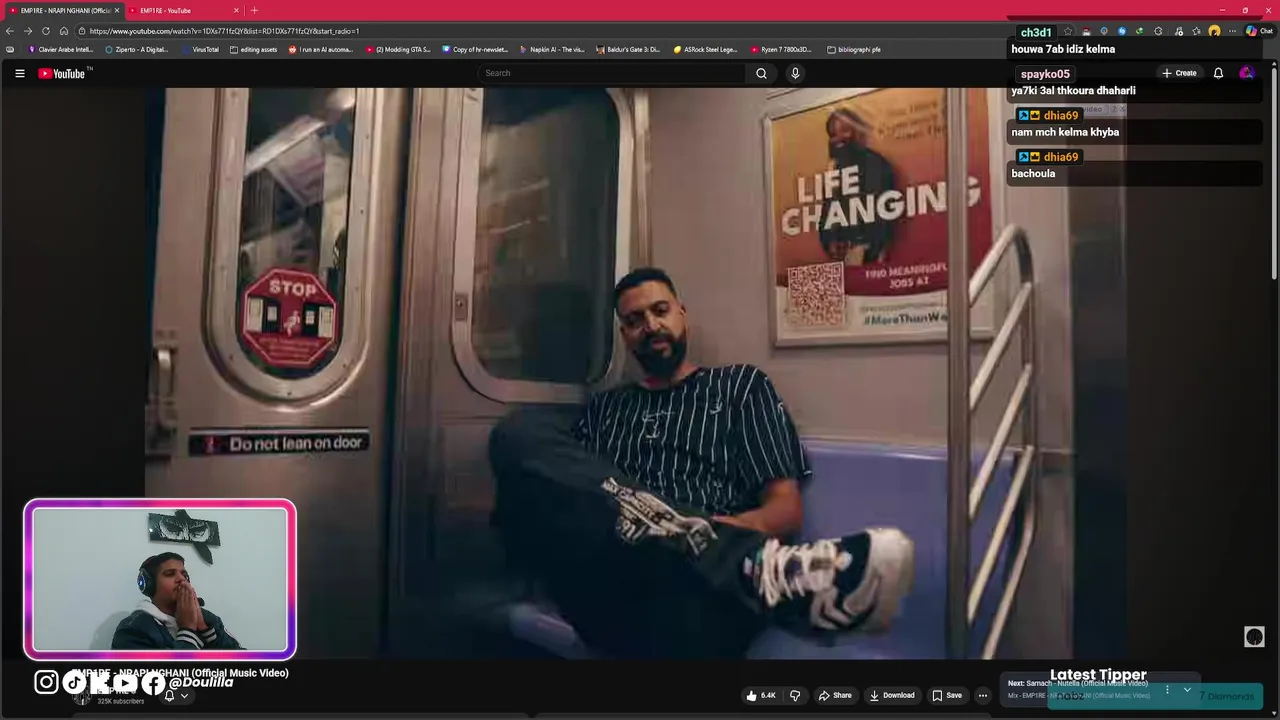Open the browser Chat sidebar button
This screenshot has height=720, width=1280.
coord(1259,31)
